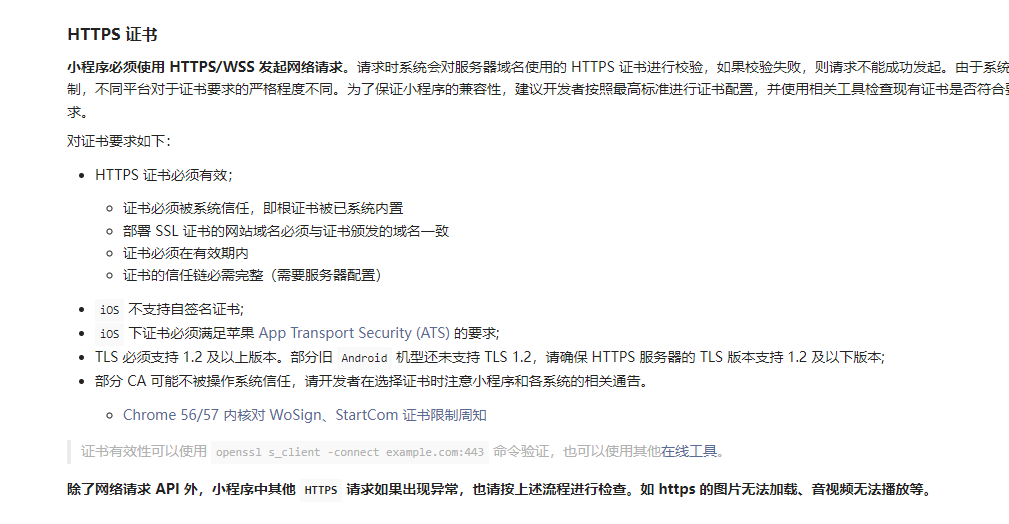Click the bullet TLS 必须支持 1.2 及以上版本
Image resolution: width=1009 pixels, height=524 pixels.
coord(490,357)
